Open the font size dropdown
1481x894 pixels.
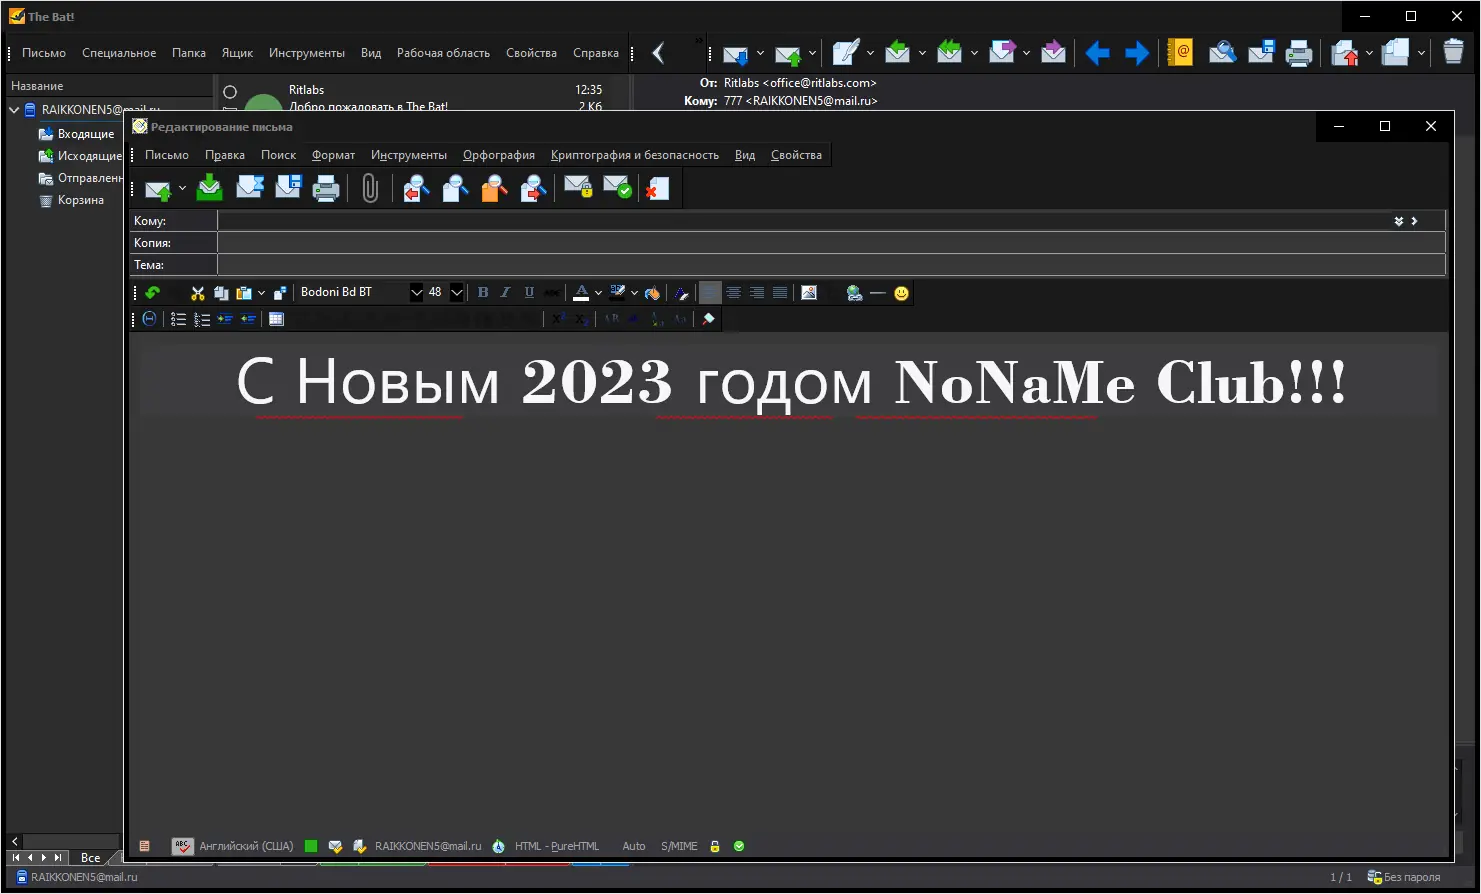pyautogui.click(x=456, y=292)
